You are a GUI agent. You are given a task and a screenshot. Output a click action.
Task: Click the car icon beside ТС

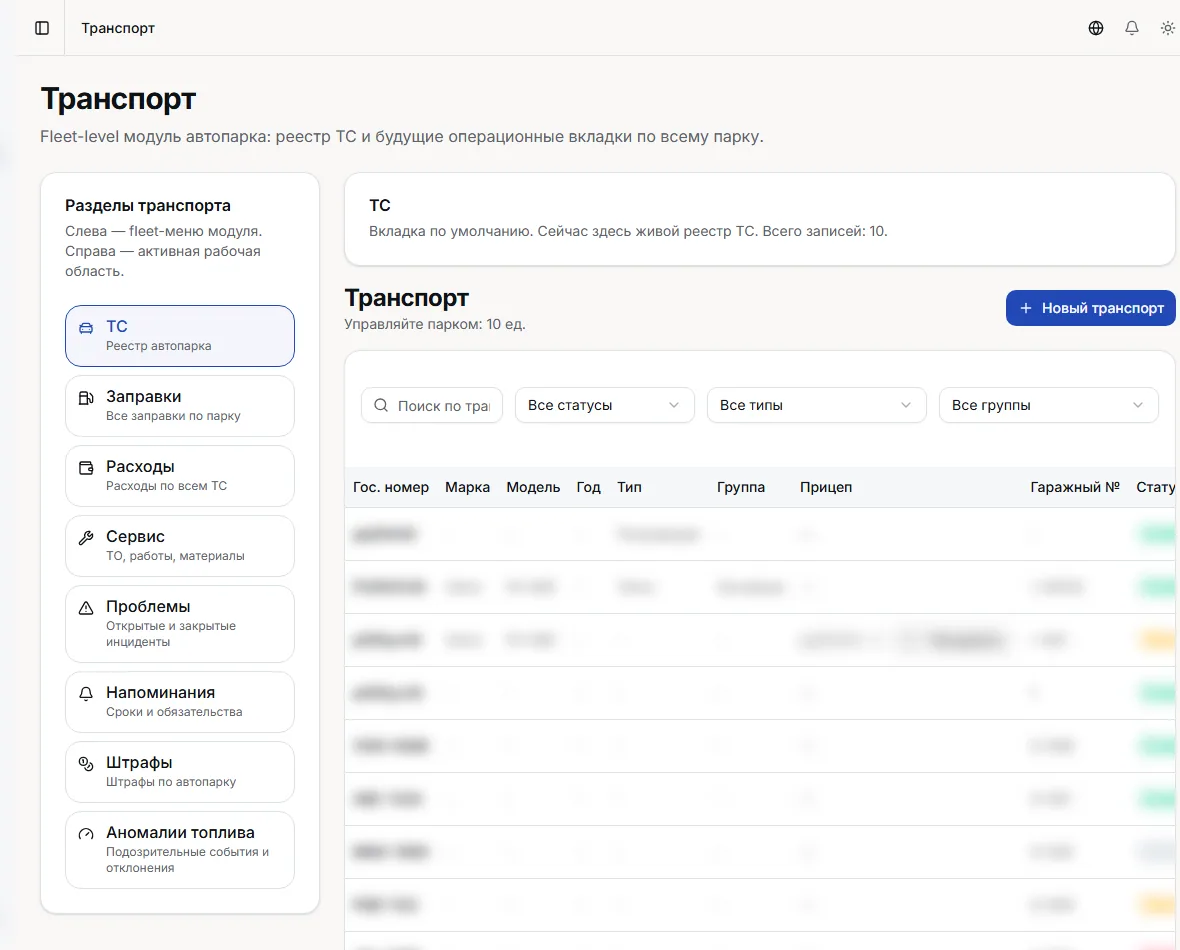(x=87, y=327)
